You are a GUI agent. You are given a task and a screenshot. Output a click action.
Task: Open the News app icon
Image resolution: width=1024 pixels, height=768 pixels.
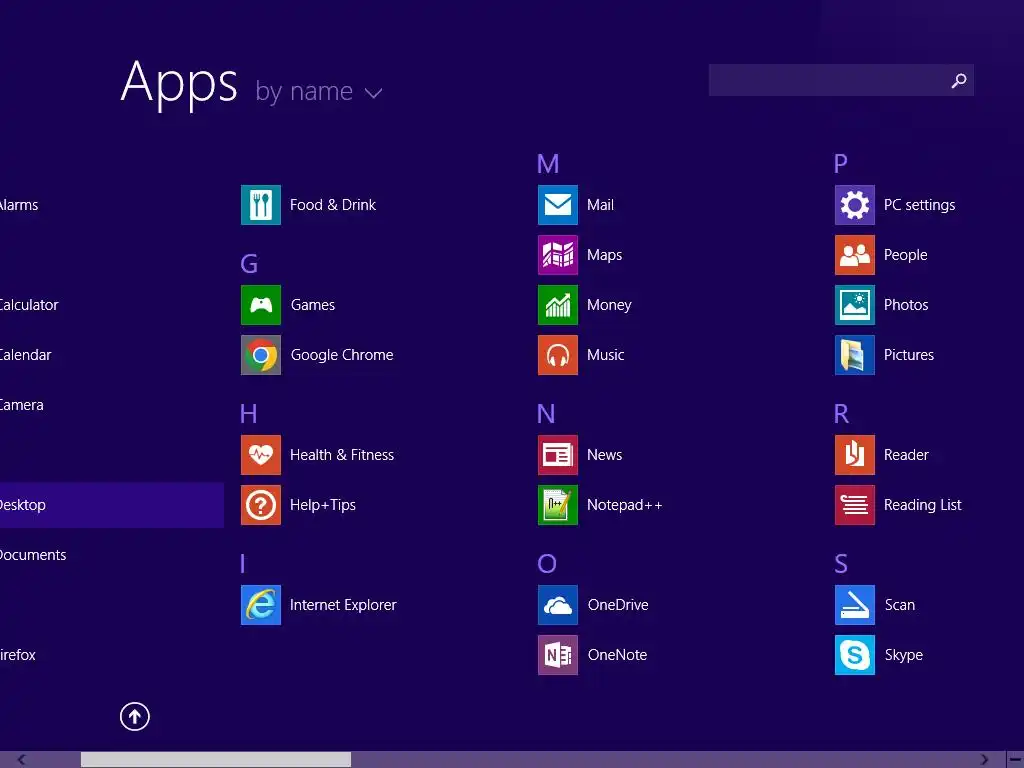coord(558,455)
